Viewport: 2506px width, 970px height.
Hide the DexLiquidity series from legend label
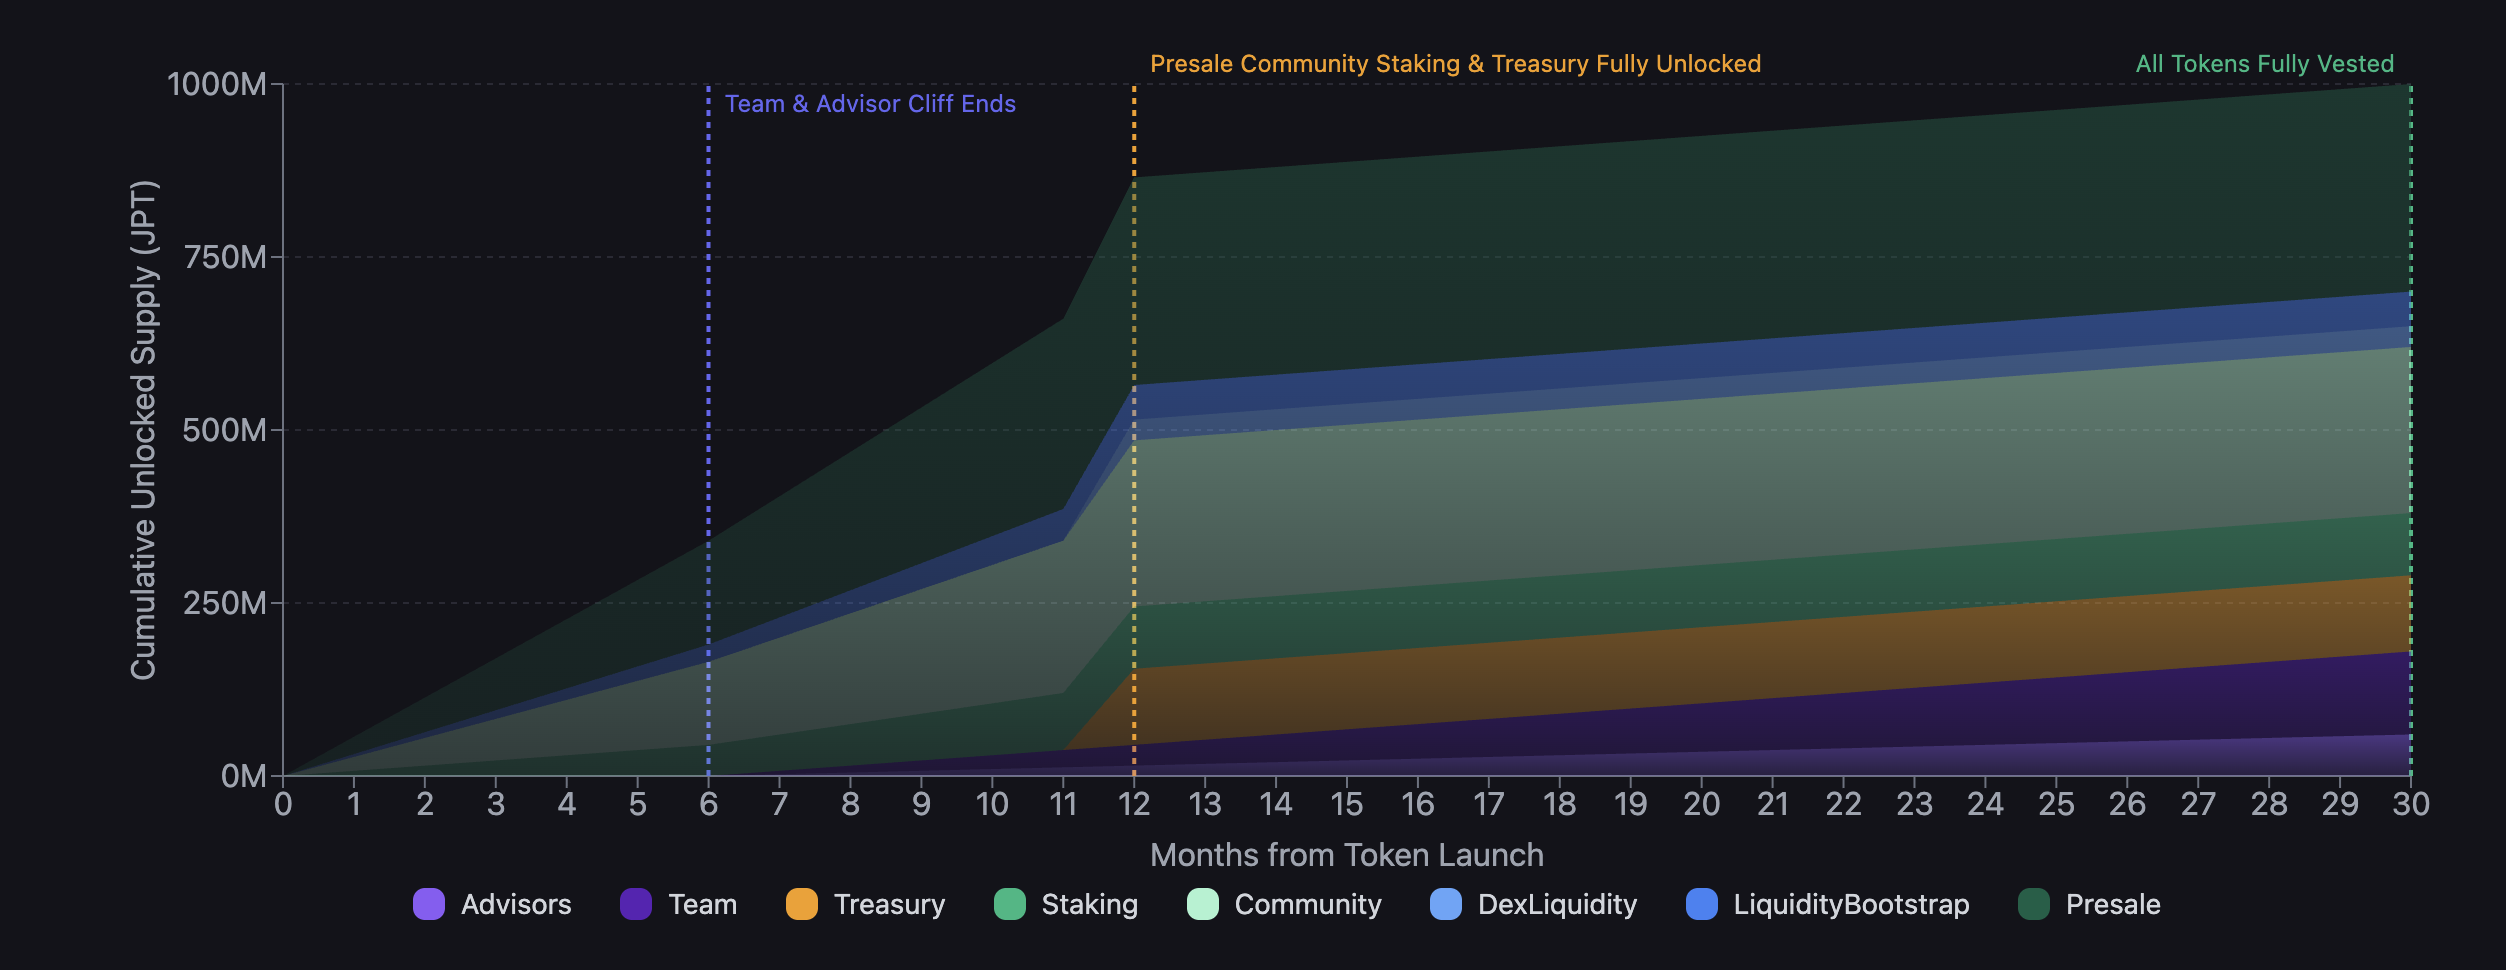(1557, 904)
